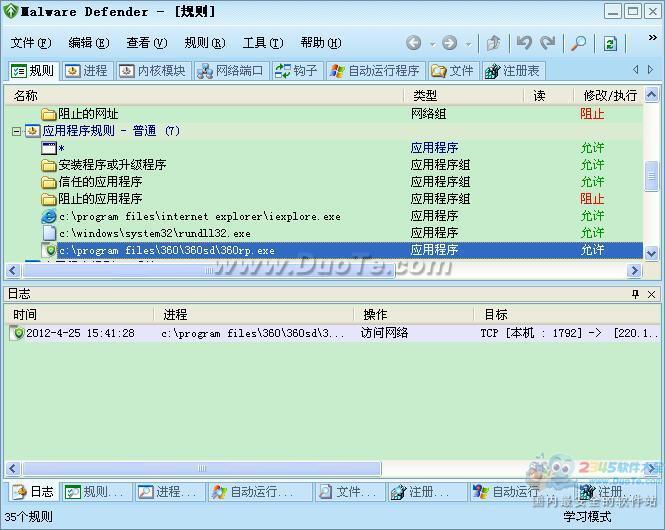Sort log by 操作 column
The image size is (665, 530).
414,315
